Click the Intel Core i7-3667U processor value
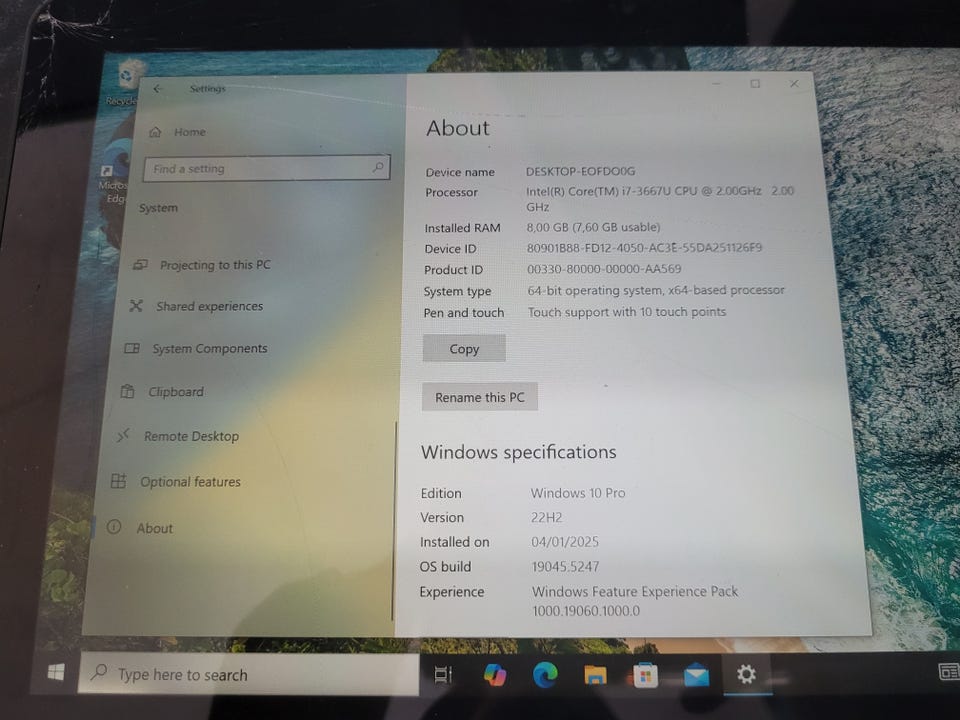 (x=659, y=198)
